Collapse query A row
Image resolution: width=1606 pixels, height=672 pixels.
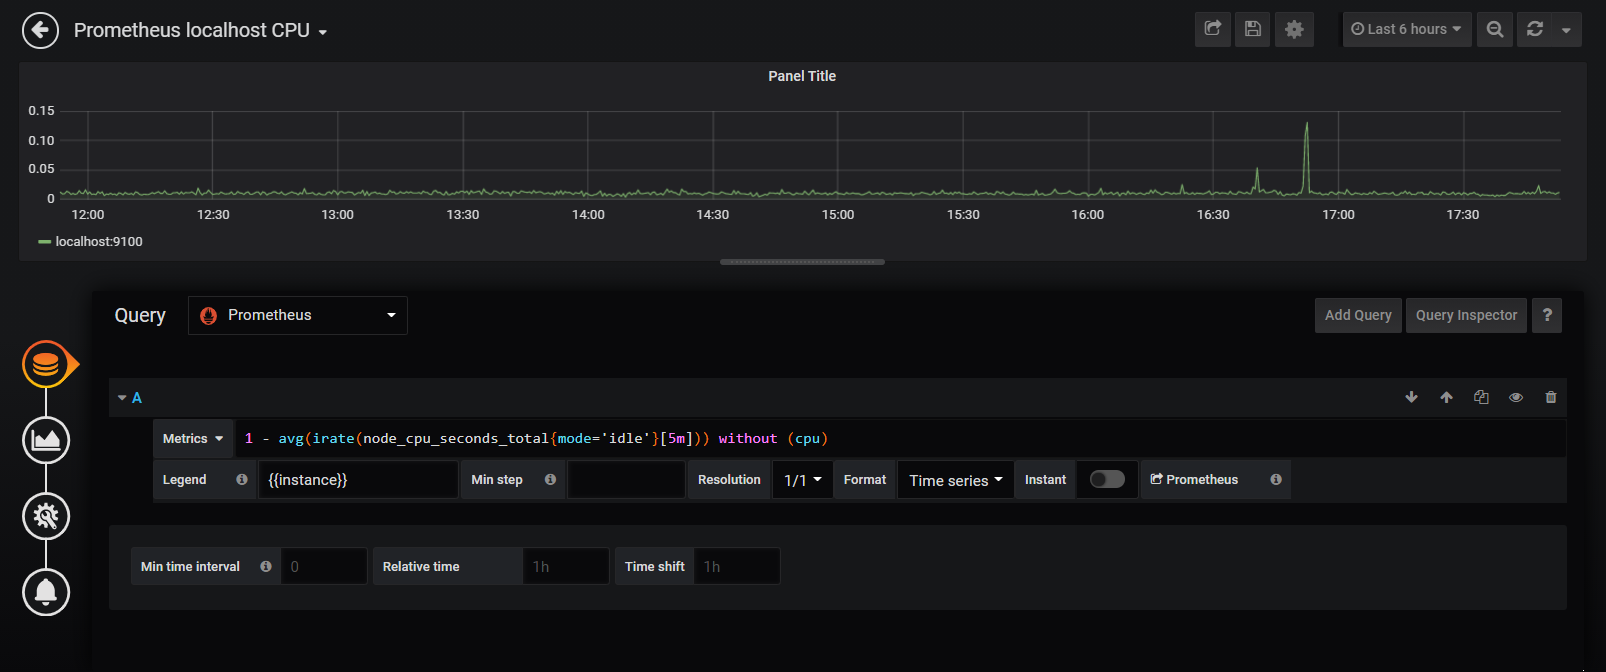[123, 398]
